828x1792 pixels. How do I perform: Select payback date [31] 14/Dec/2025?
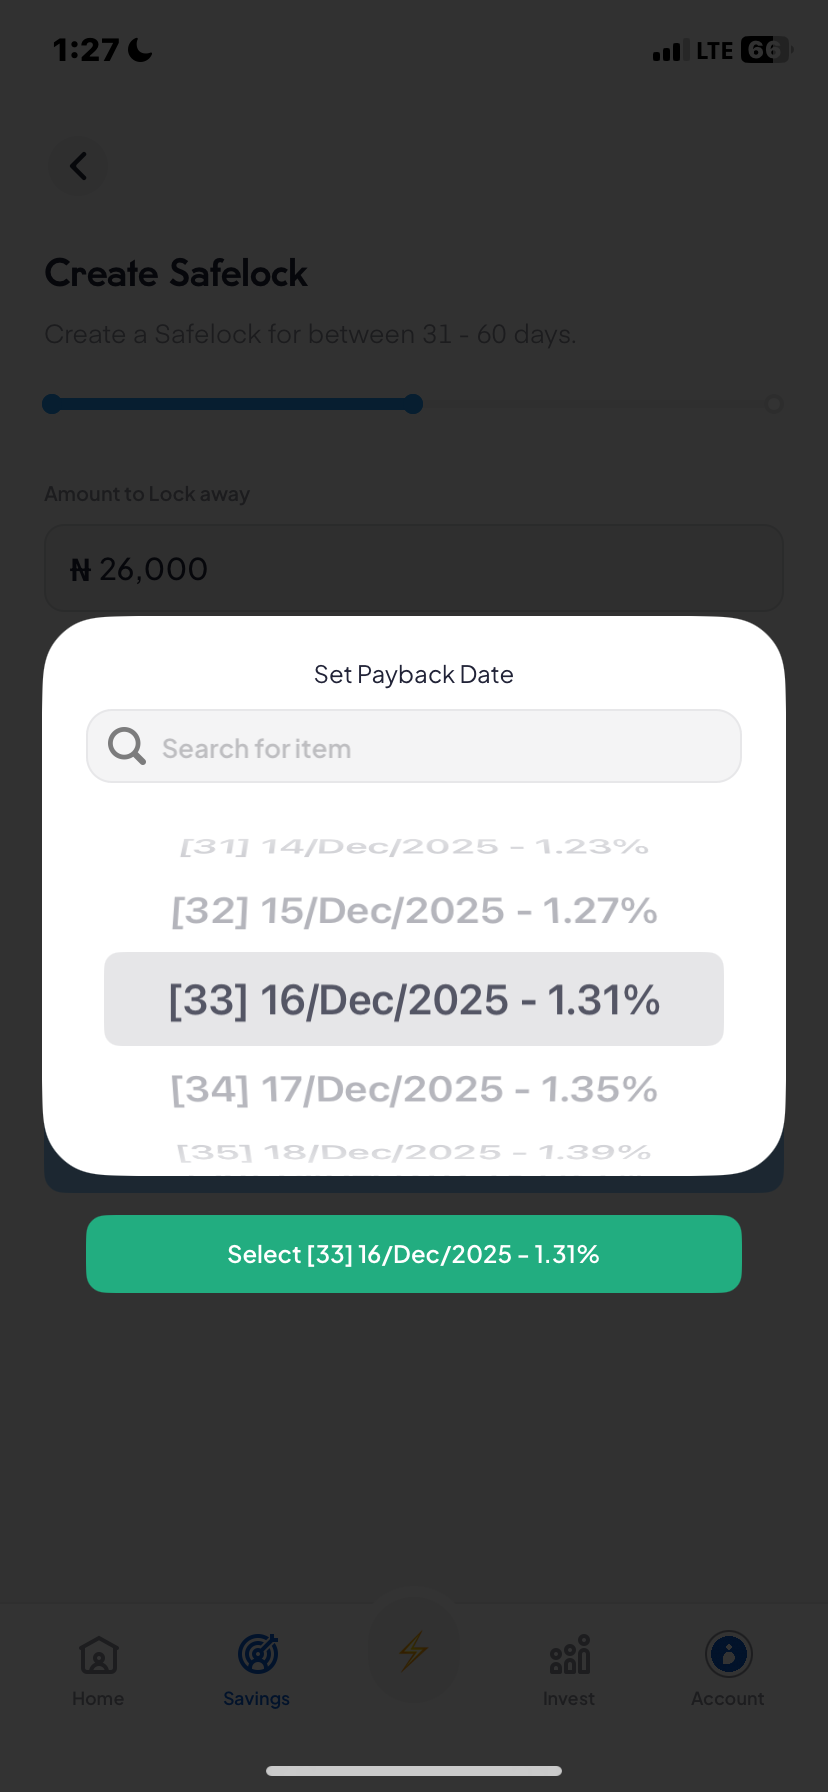pos(413,845)
